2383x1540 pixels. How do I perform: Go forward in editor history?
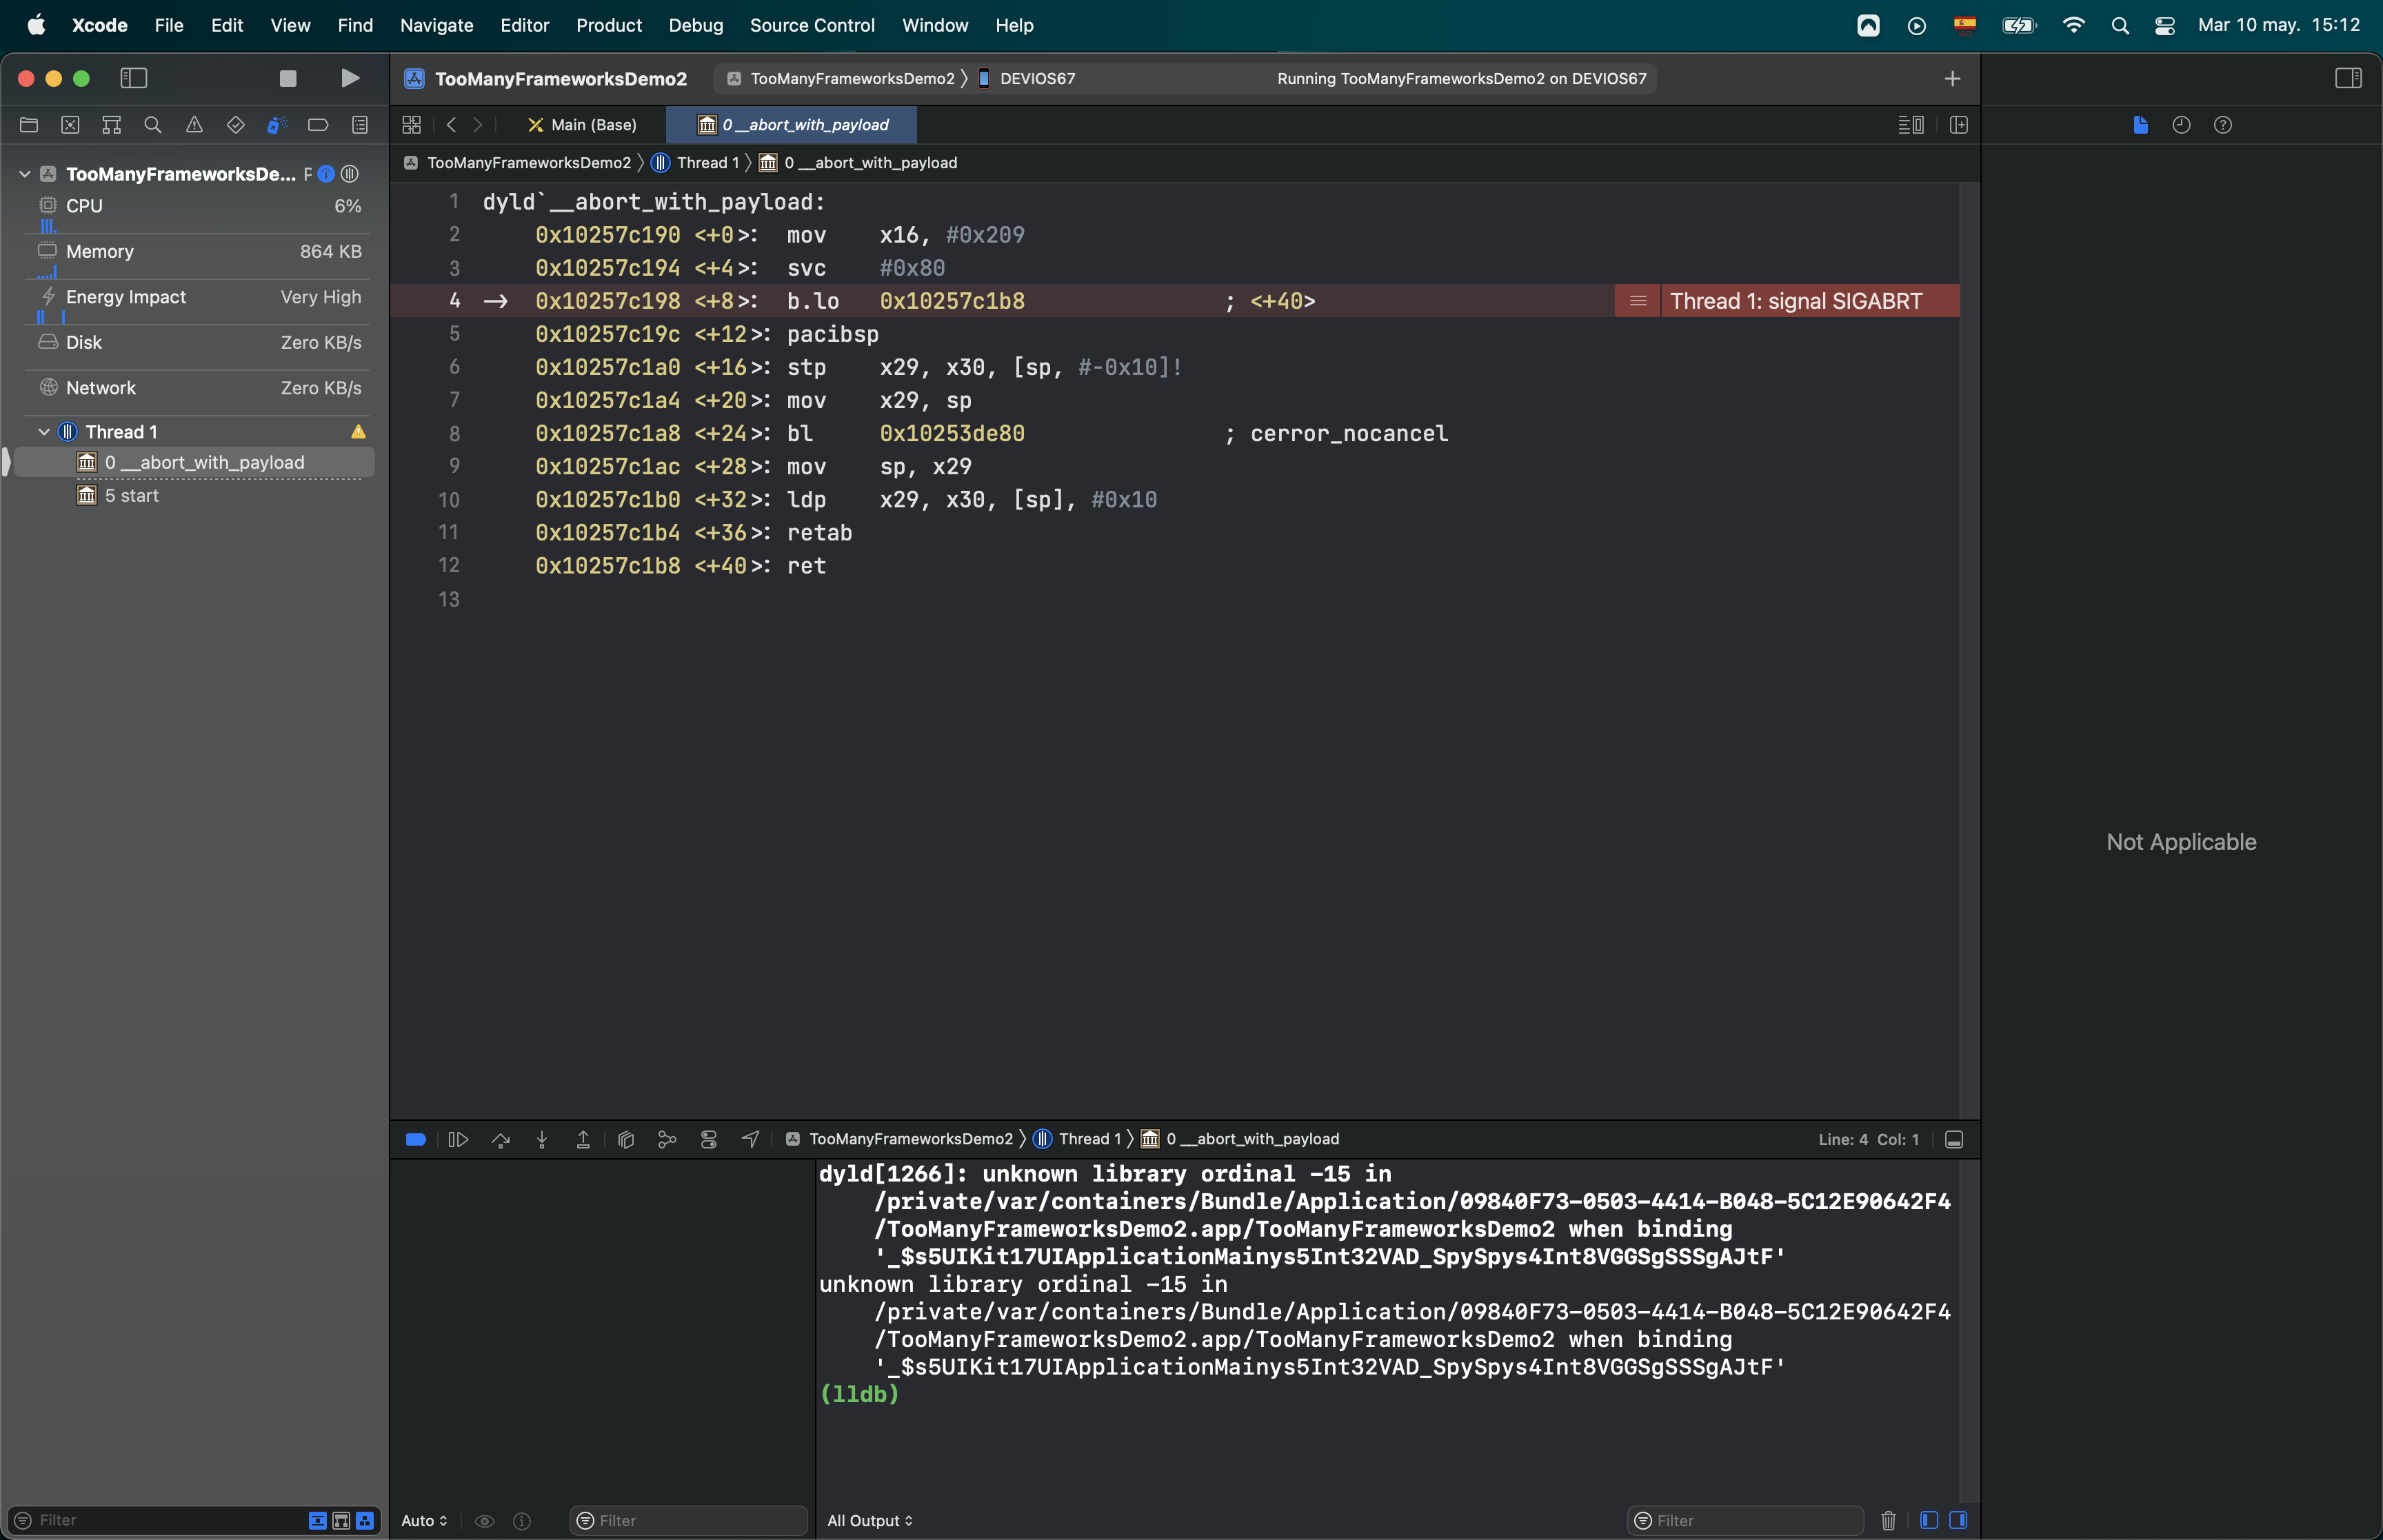pos(478,125)
